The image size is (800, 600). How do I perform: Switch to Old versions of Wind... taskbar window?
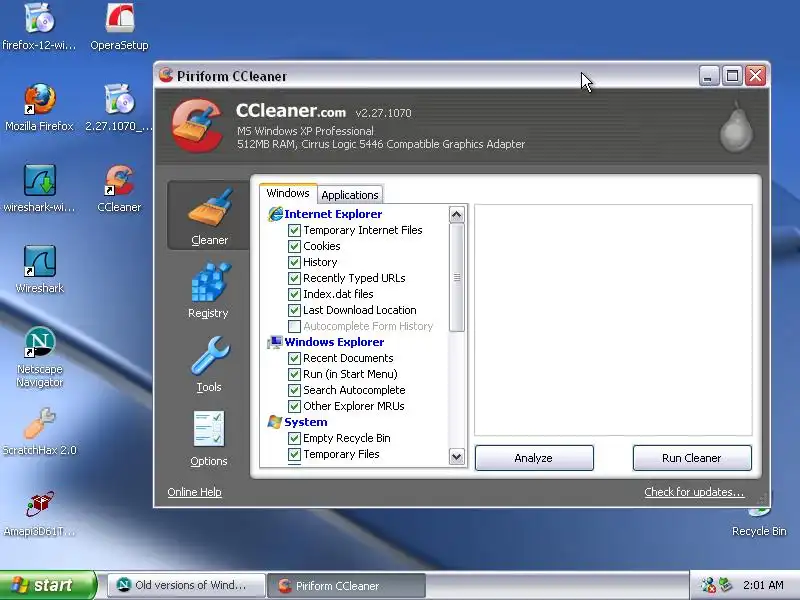point(187,585)
